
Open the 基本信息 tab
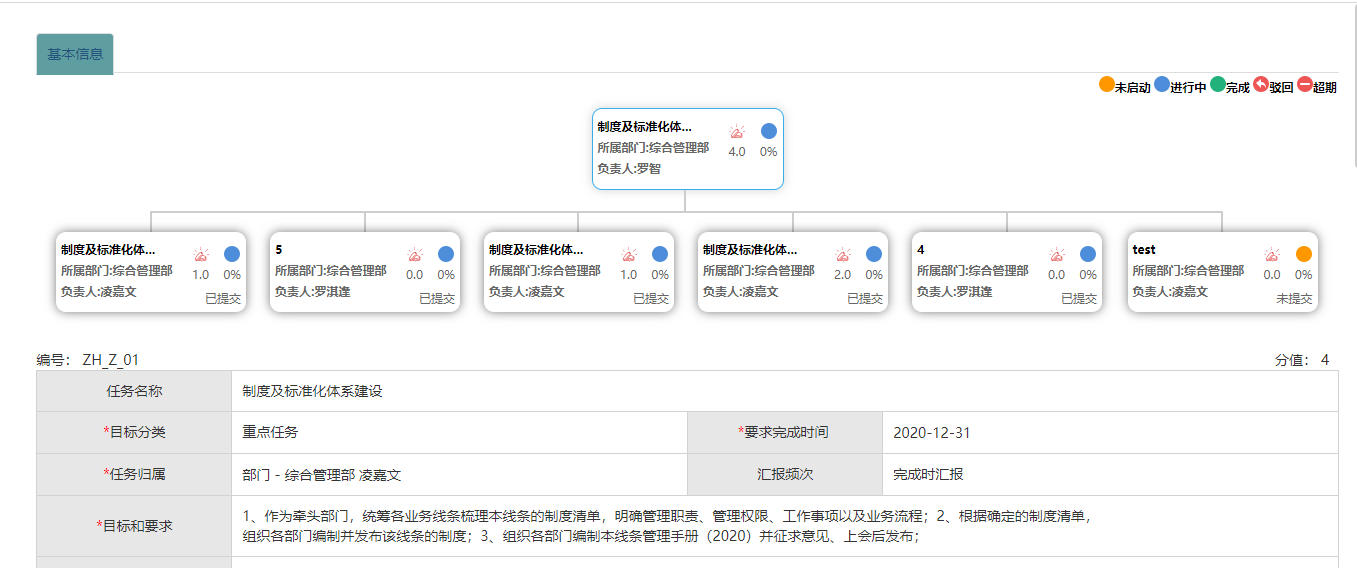75,54
